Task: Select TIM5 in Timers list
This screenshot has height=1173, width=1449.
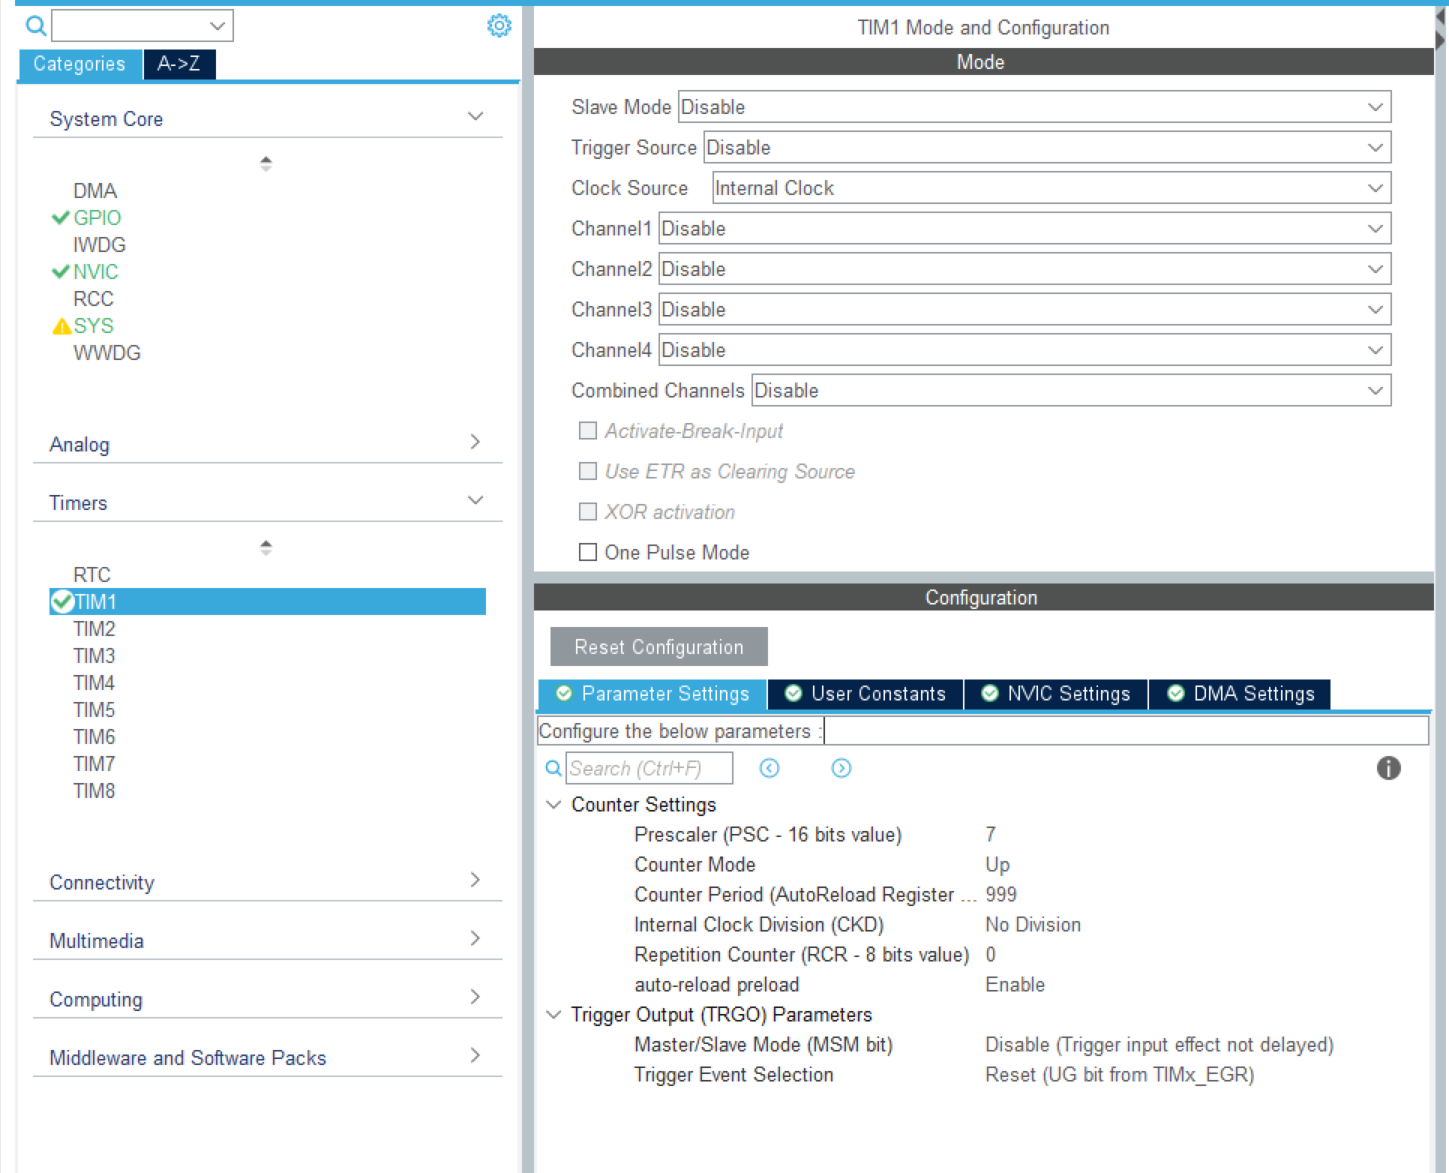Action: click(94, 709)
